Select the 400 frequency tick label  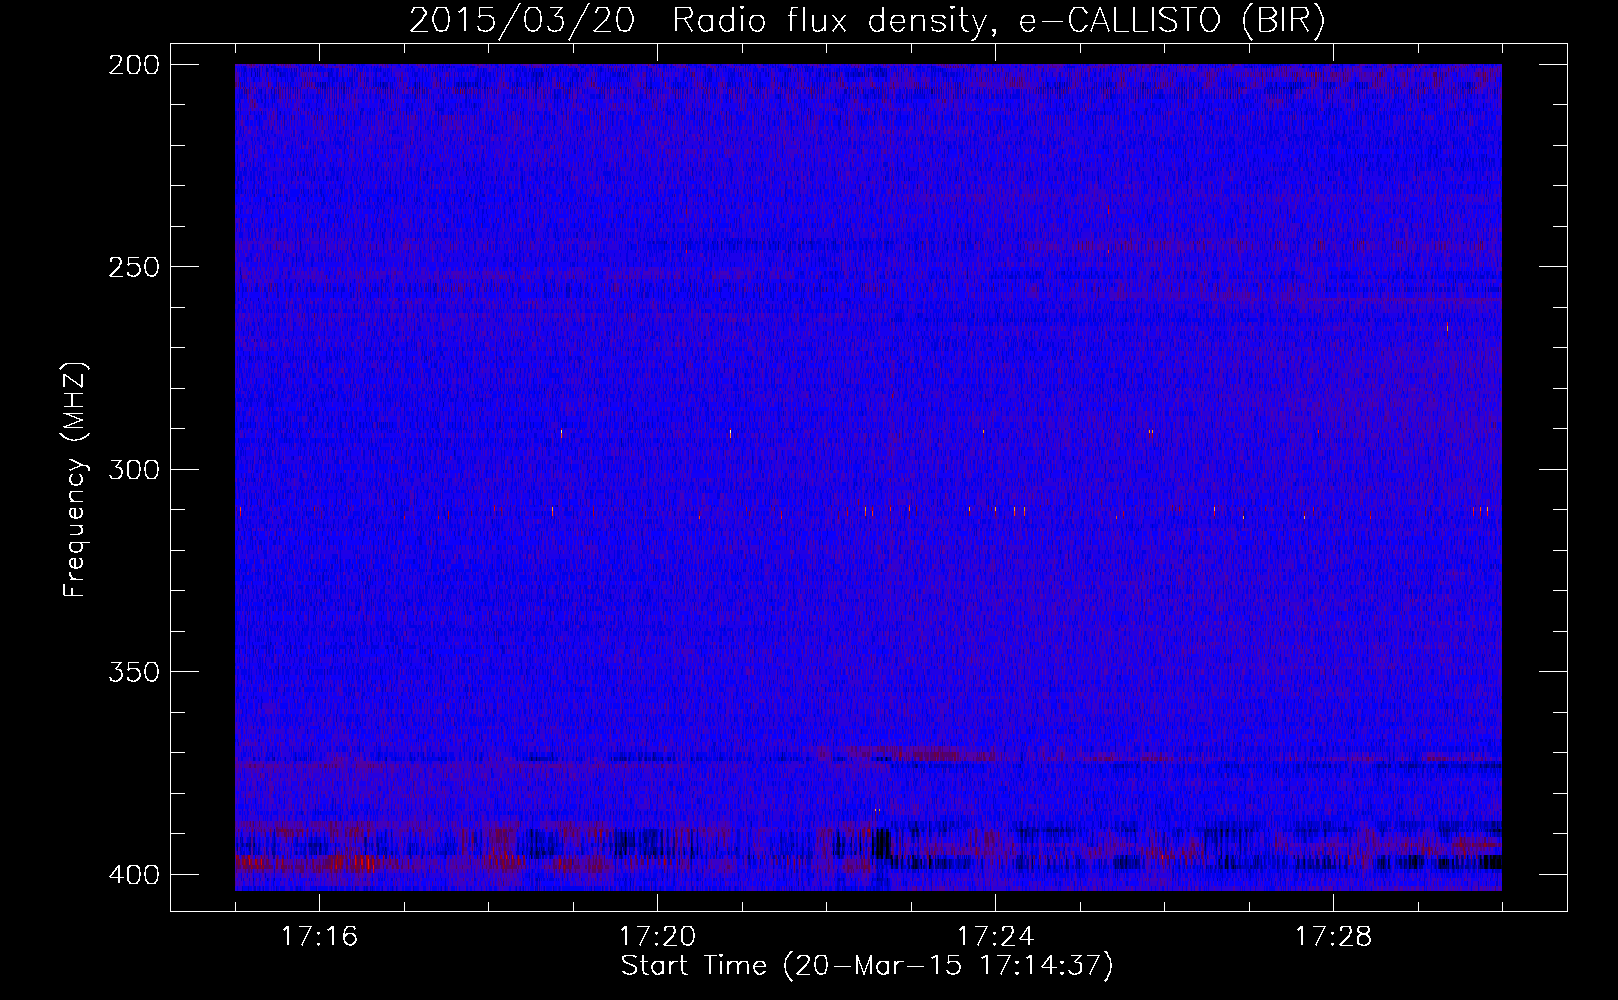[134, 875]
